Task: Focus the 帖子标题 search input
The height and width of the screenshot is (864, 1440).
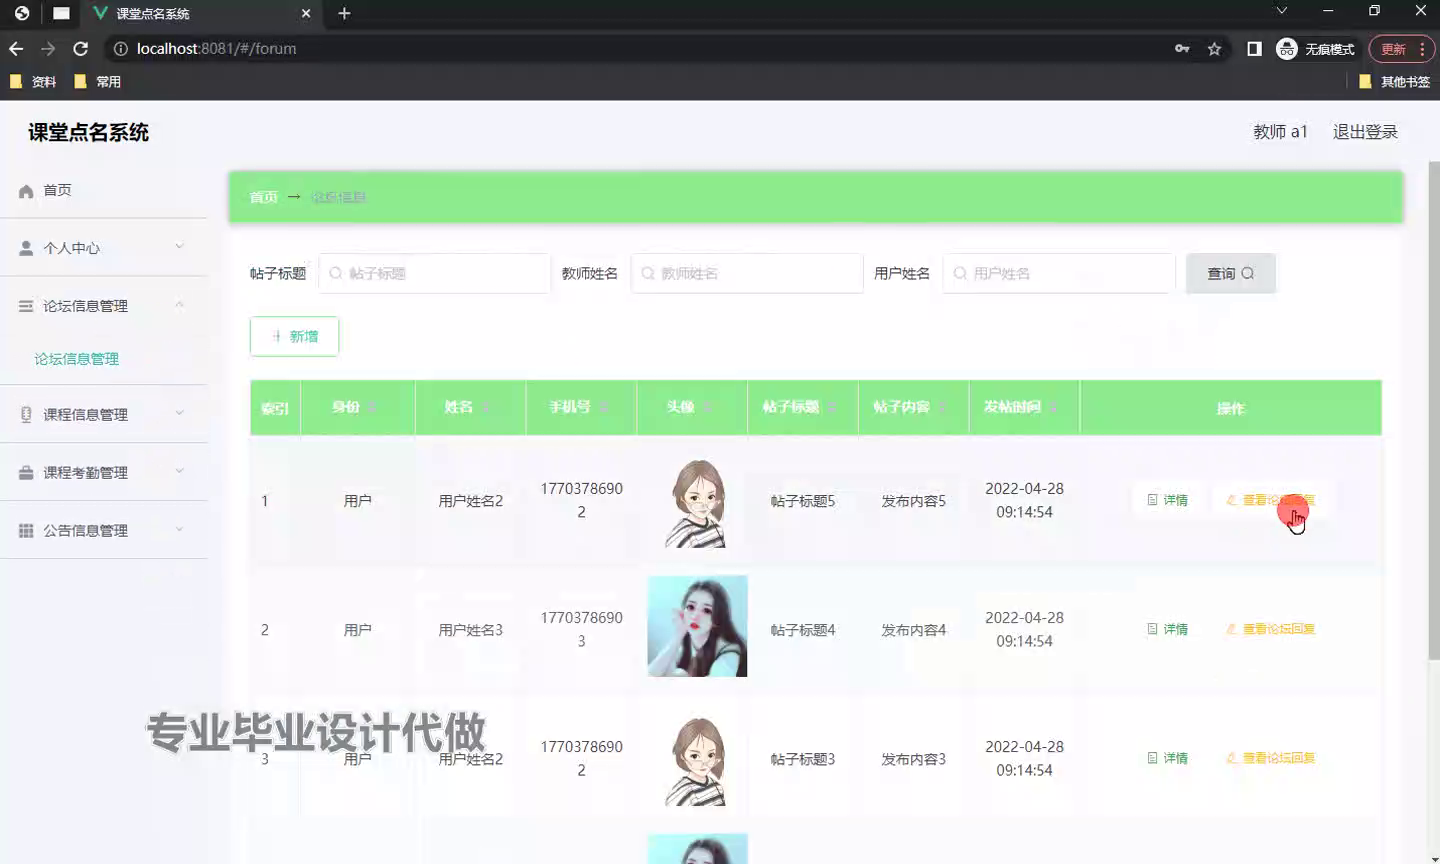Action: tap(435, 273)
